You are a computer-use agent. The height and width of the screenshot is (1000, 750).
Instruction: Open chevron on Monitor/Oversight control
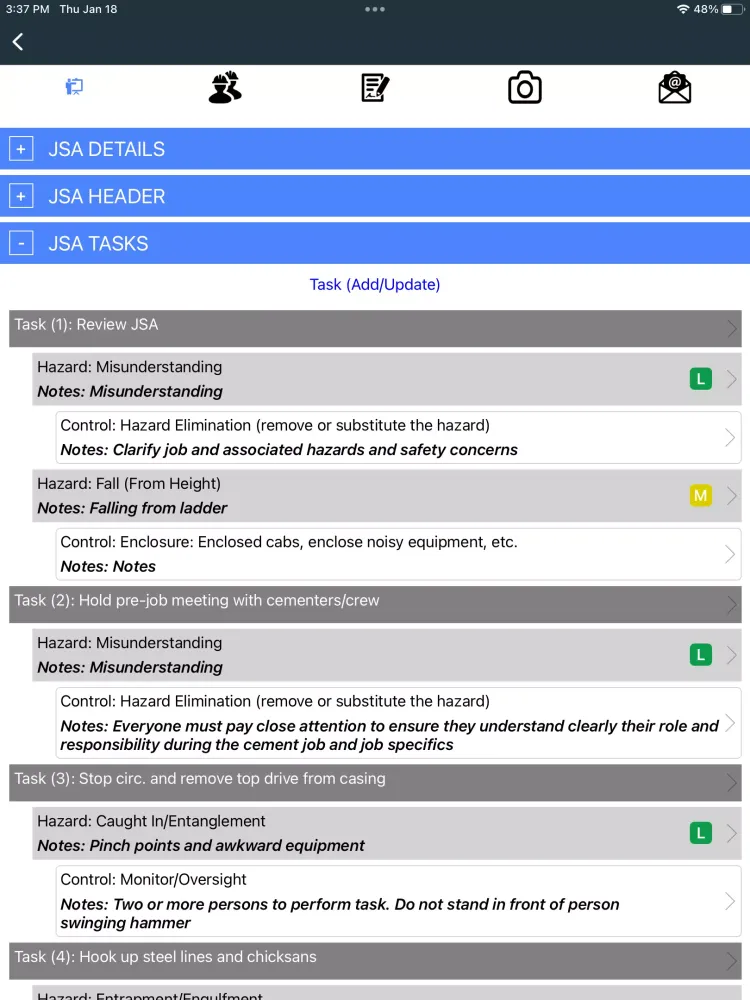coord(730,901)
